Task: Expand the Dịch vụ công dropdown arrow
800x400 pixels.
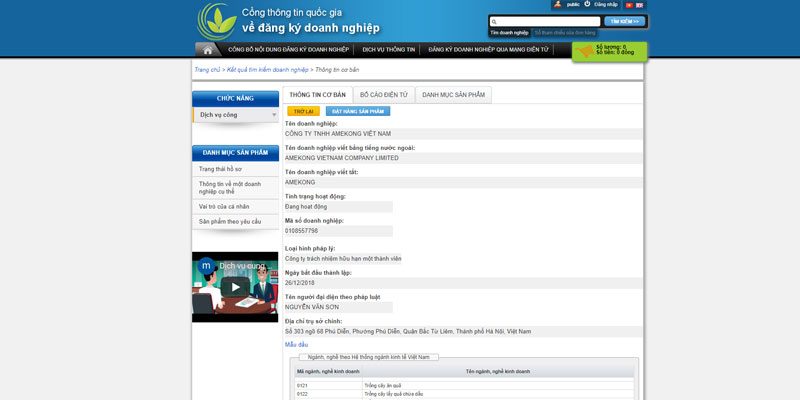Action: [x=274, y=115]
